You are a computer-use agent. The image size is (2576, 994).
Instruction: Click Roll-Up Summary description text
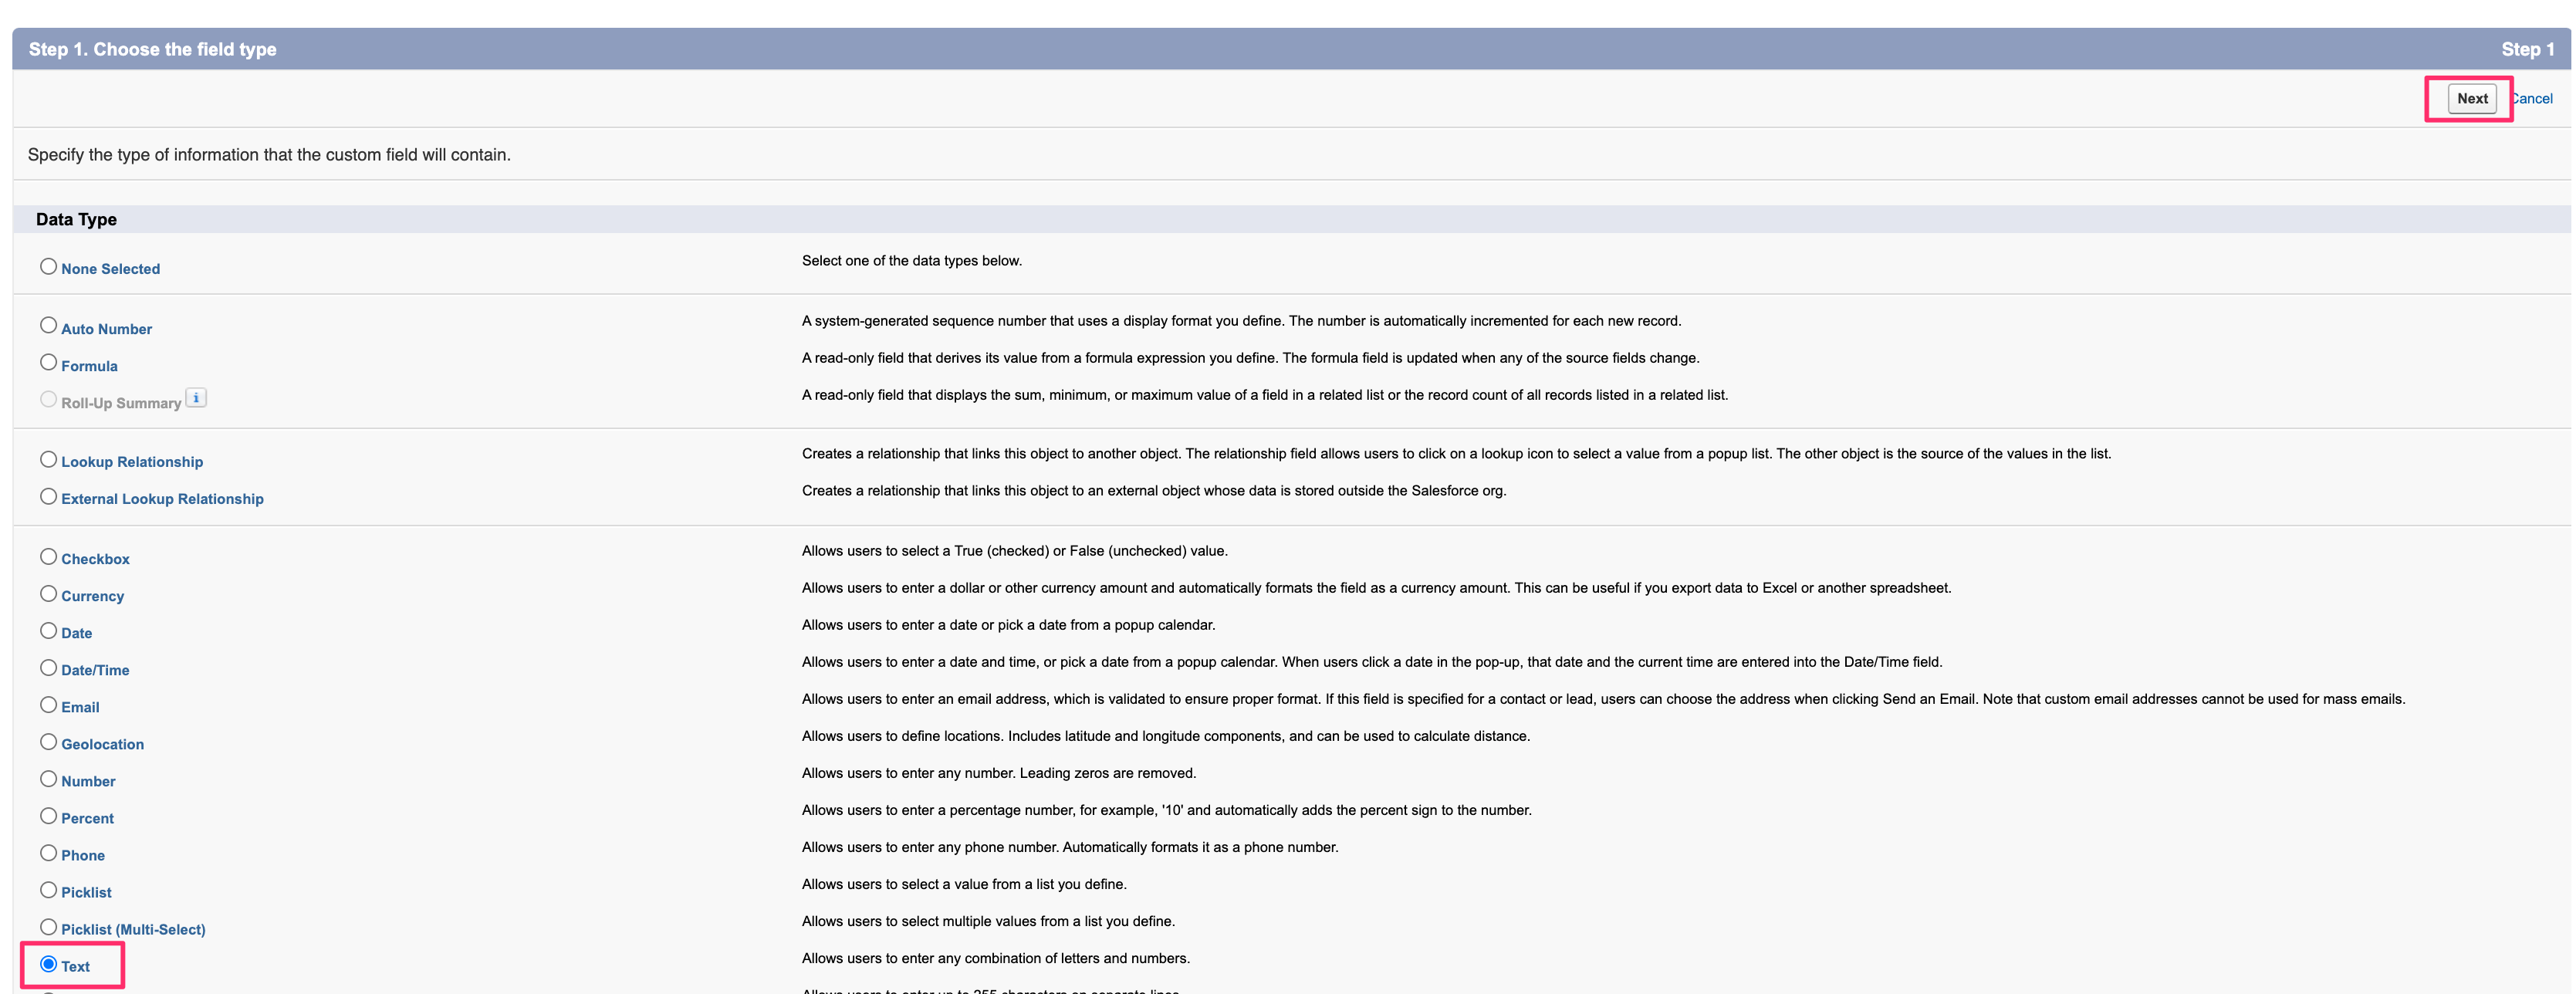1265,395
